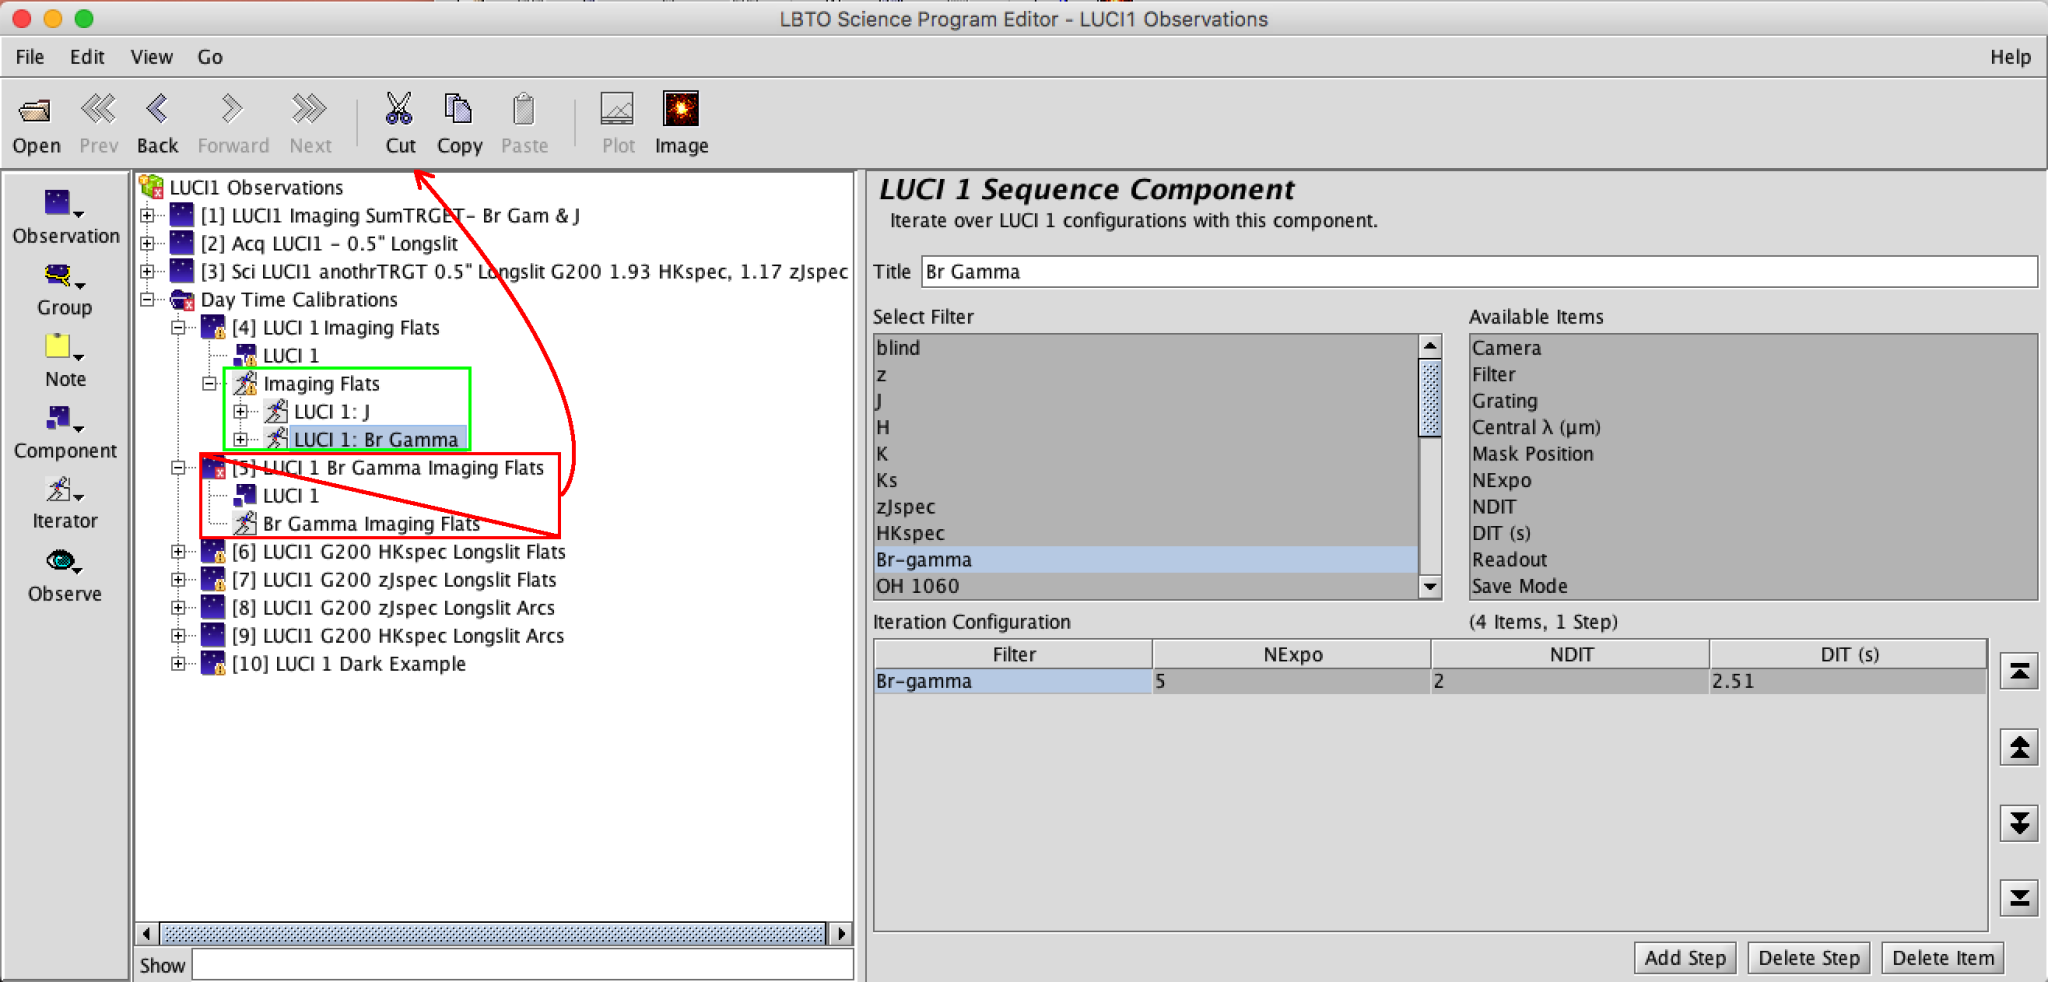The height and width of the screenshot is (982, 2048).
Task: Collapse the Day Time Calibrations group
Action: 147,299
